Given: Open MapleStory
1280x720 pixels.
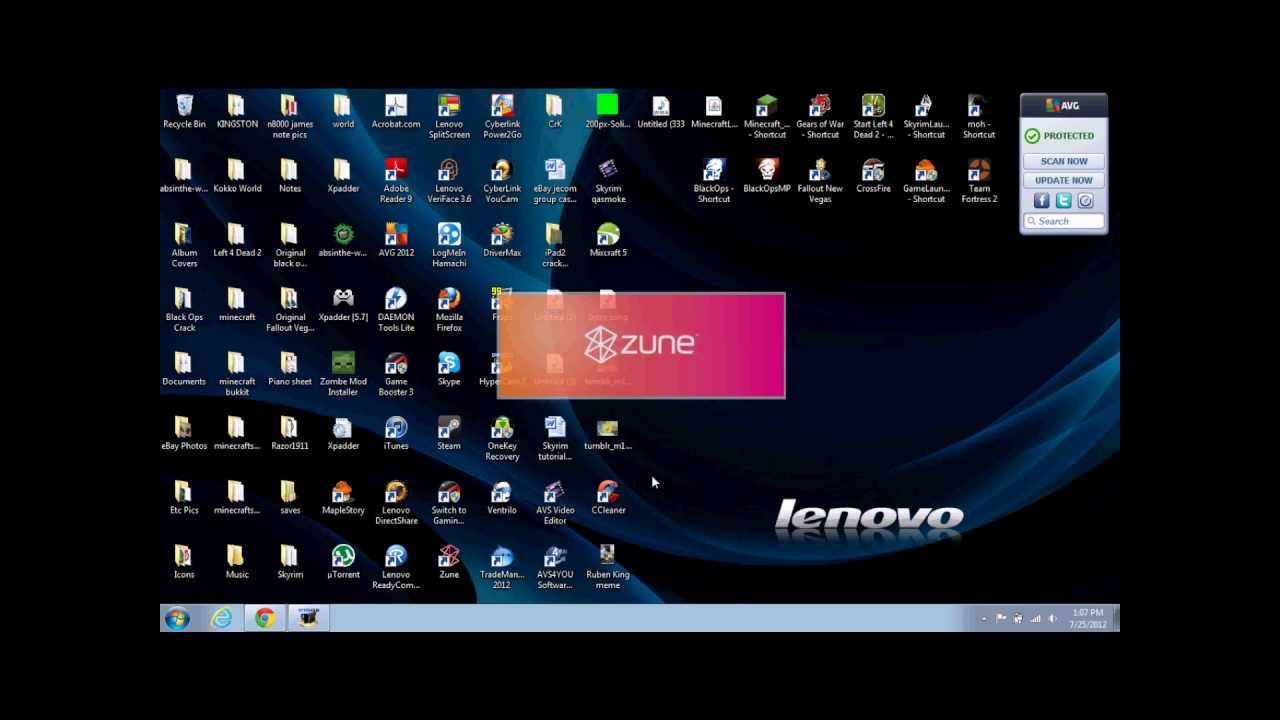Looking at the screenshot, I should coord(343,498).
